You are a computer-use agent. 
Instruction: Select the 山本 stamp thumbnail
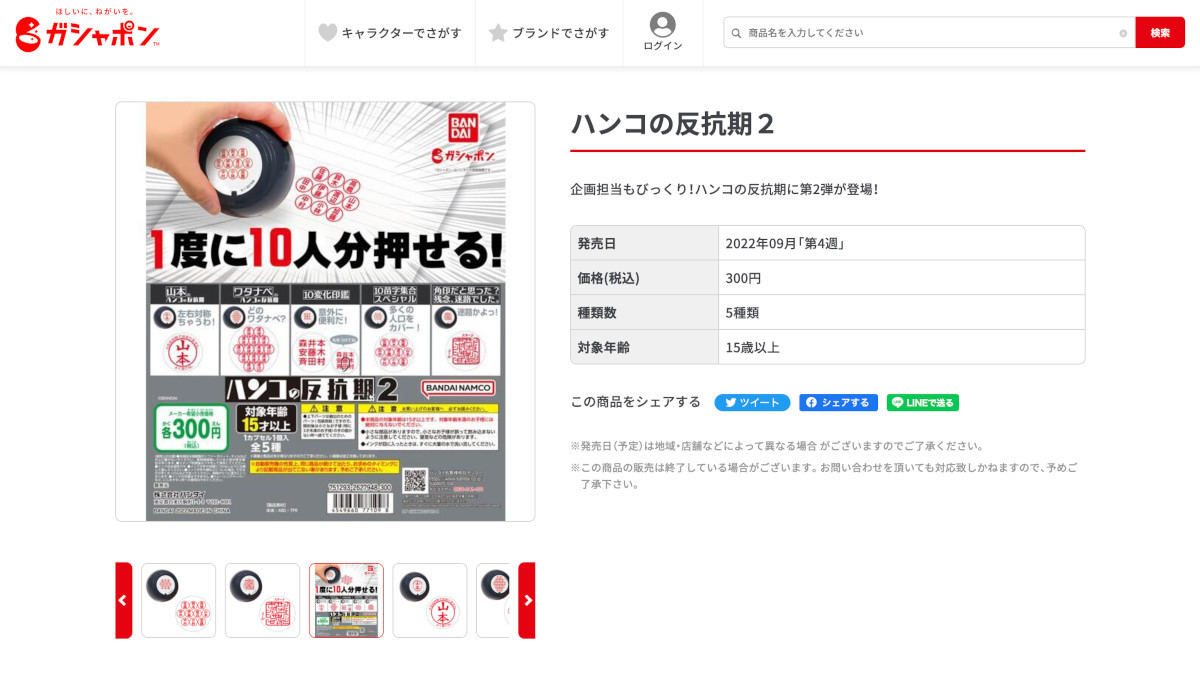point(430,600)
